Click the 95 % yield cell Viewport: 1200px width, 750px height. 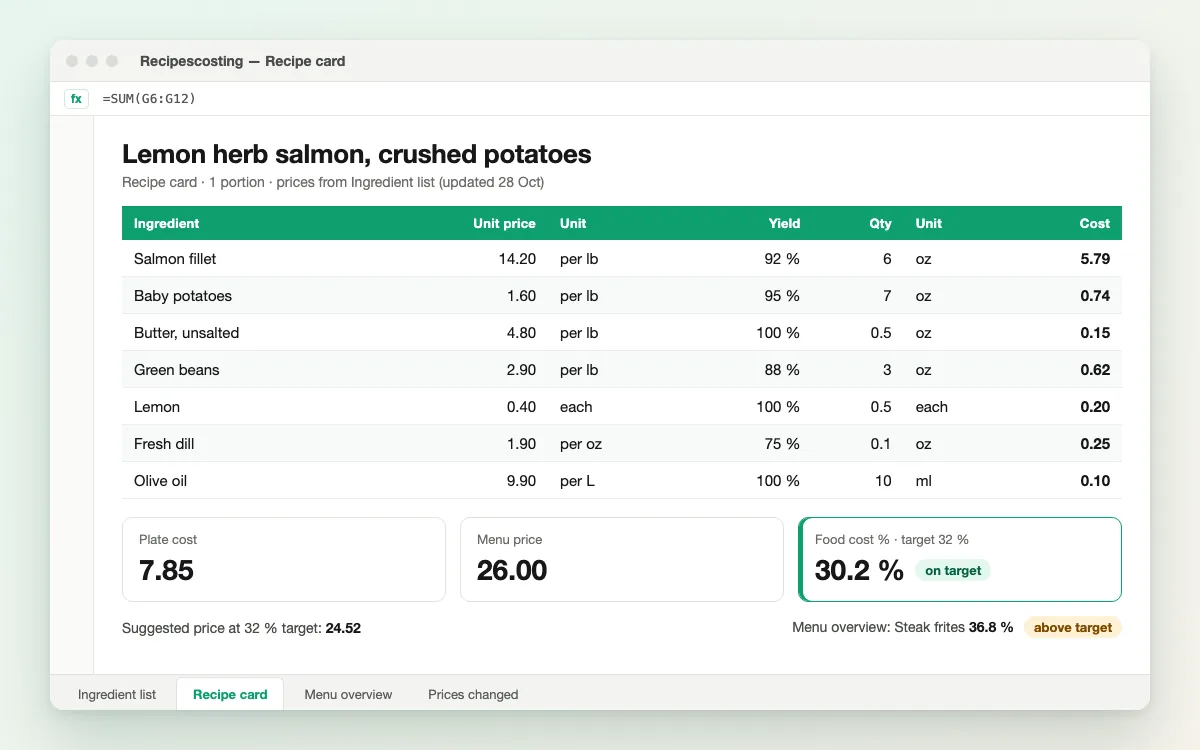[781, 296]
